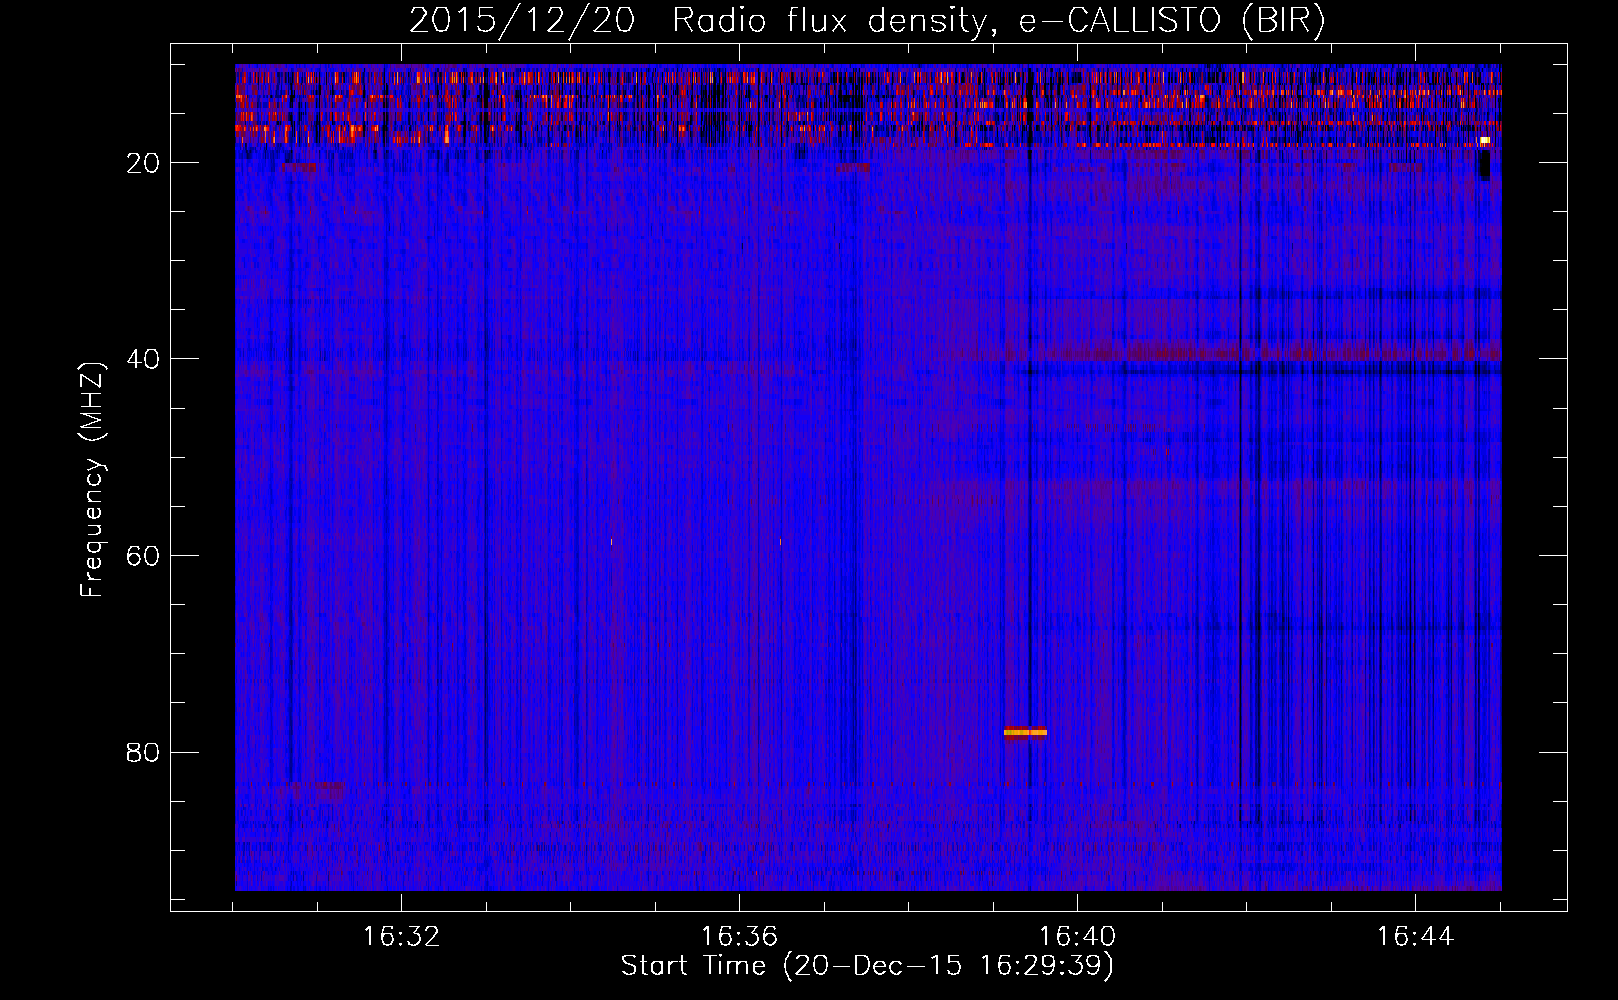Image resolution: width=1618 pixels, height=1000 pixels.
Task: Click the 40 MHz frequency tick label
Action: click(x=143, y=360)
